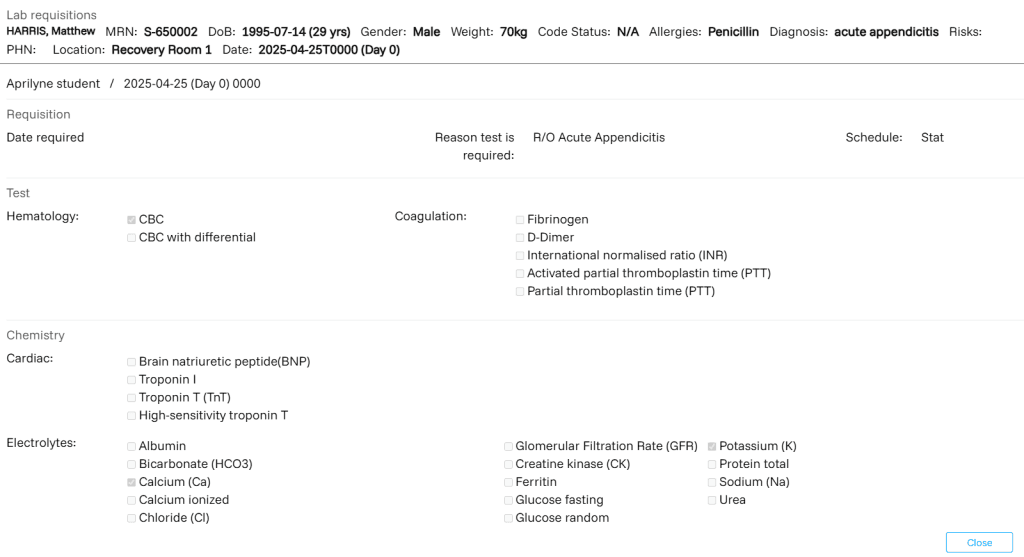Image resolution: width=1024 pixels, height=557 pixels.
Task: Check the Albumin checkbox
Action: tap(131, 447)
